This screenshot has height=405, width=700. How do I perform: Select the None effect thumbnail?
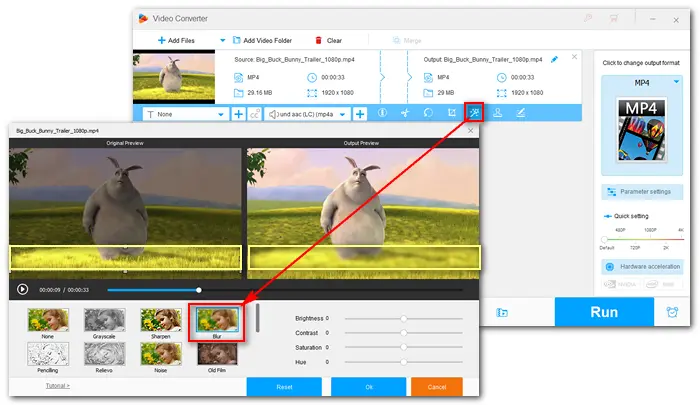48,320
